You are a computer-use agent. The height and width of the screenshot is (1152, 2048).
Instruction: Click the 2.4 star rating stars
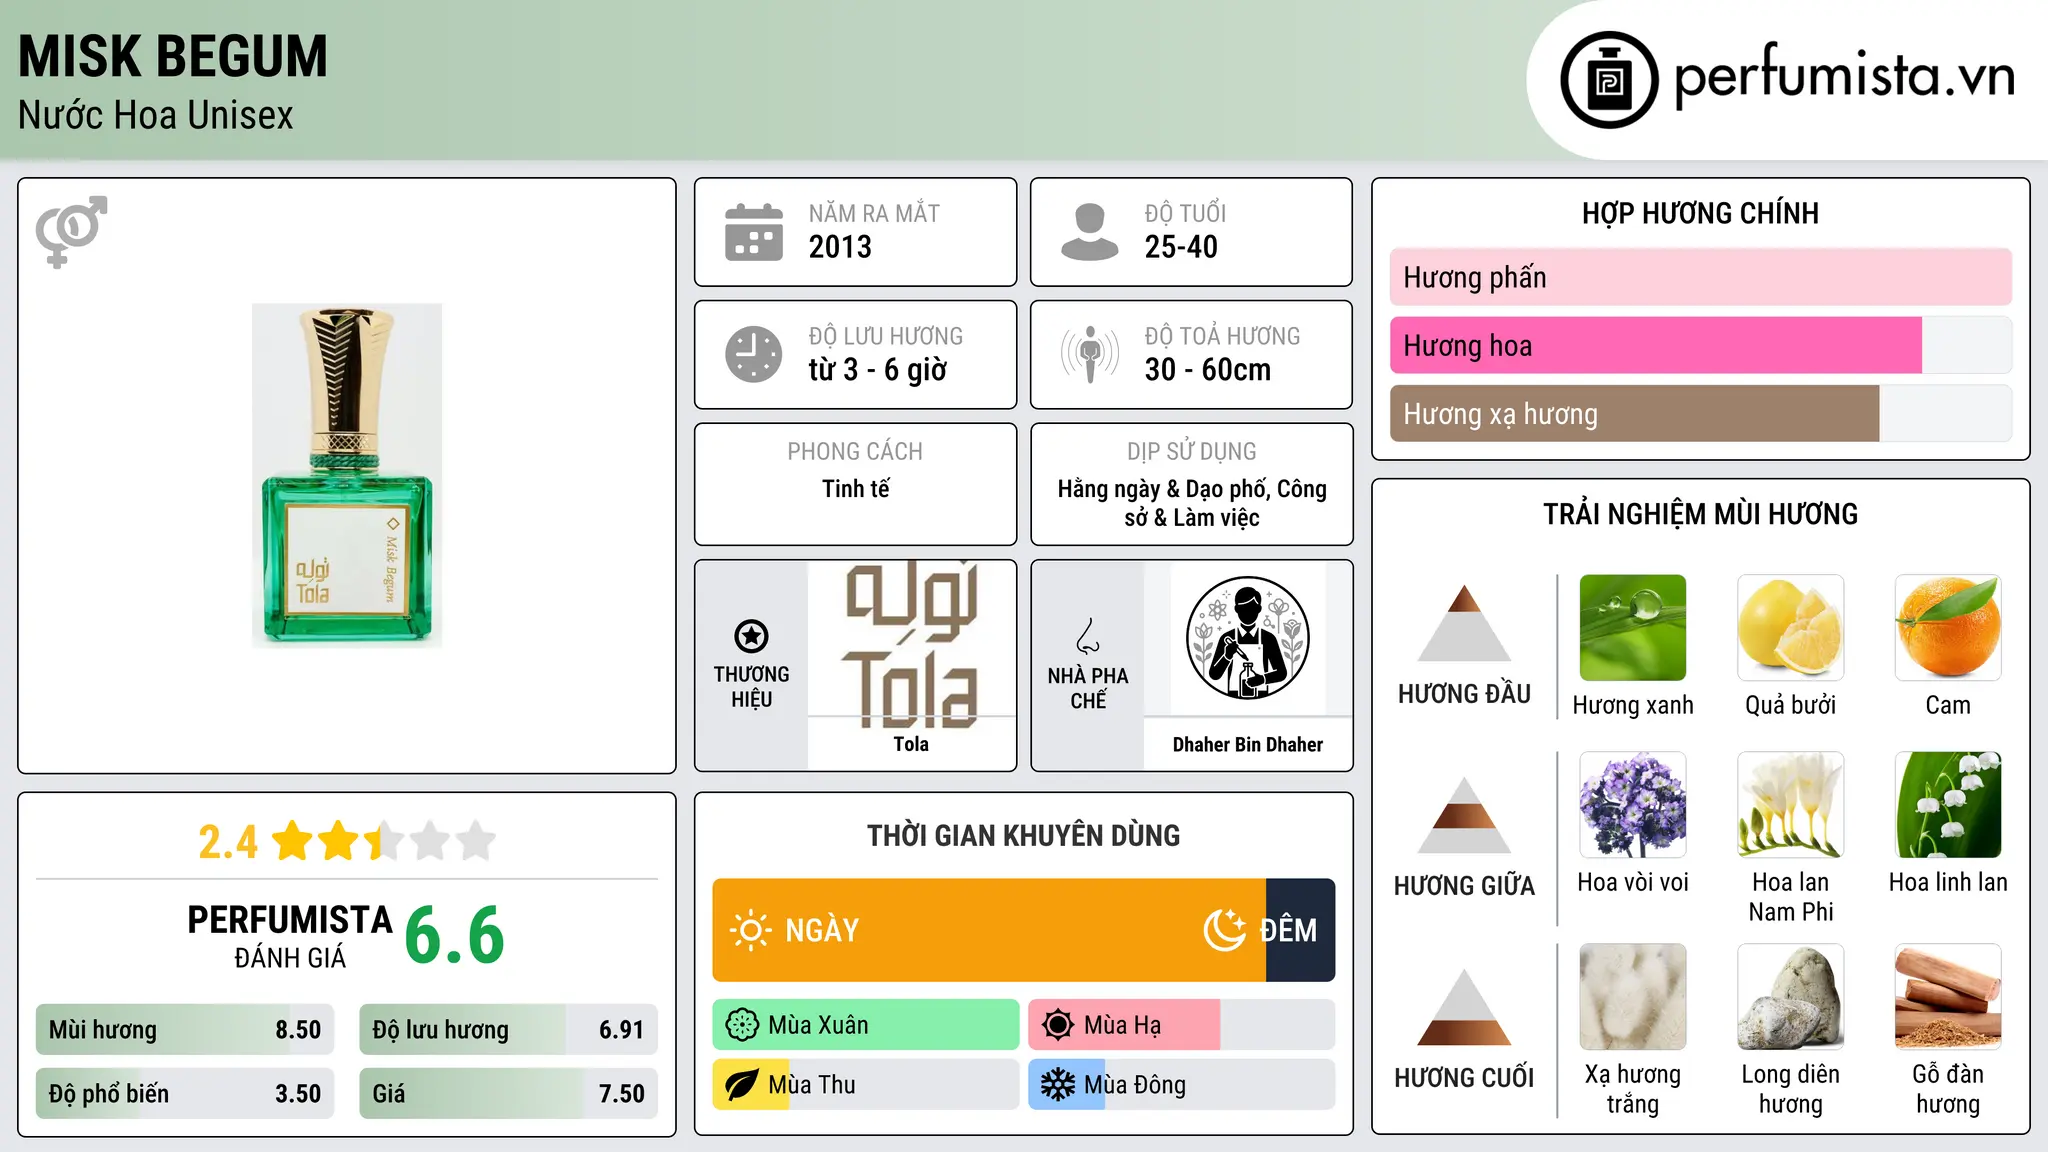click(384, 841)
